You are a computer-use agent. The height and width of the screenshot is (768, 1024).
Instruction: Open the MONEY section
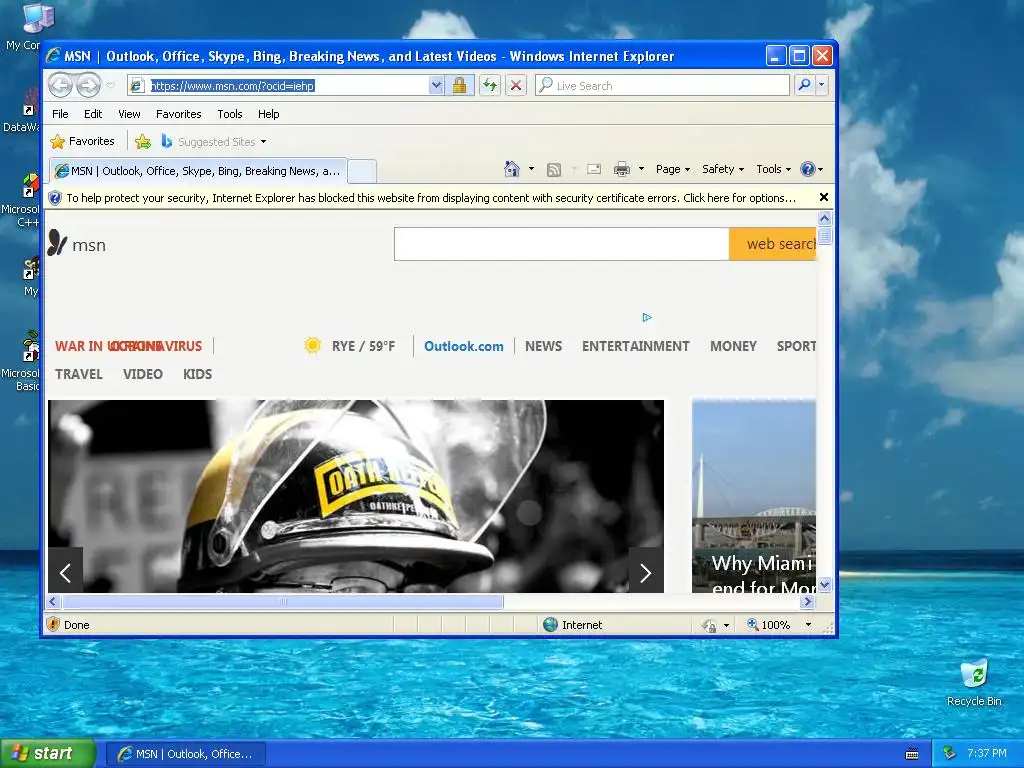(733, 346)
